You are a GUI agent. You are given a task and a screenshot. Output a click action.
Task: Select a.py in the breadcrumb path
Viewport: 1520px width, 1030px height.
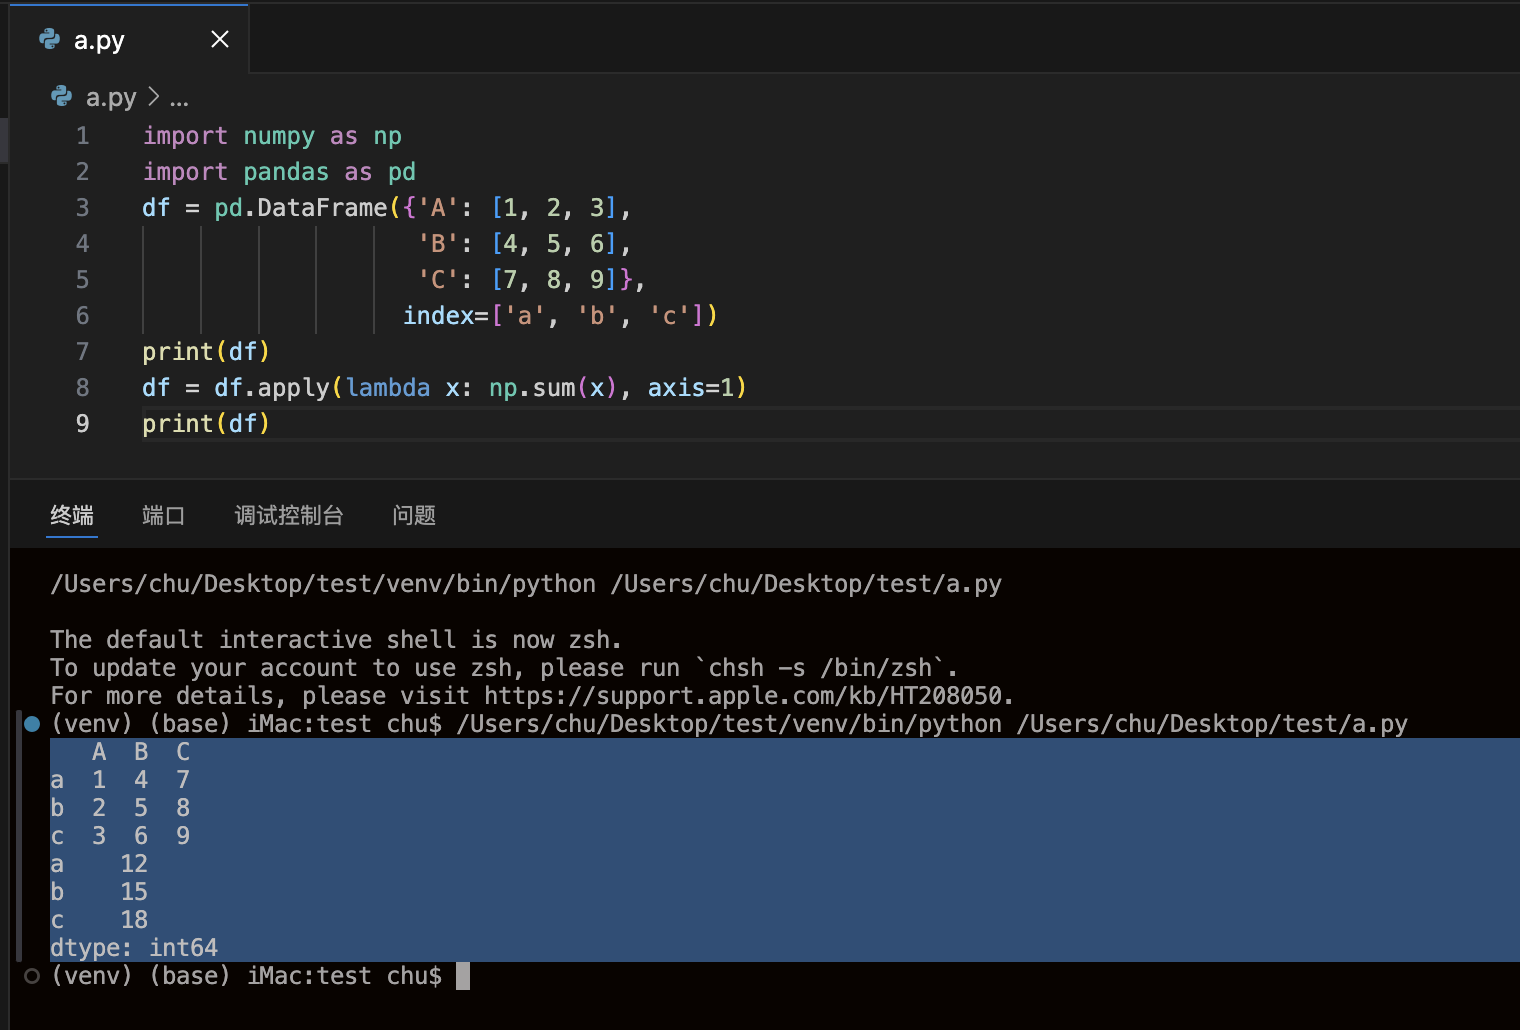click(x=111, y=97)
